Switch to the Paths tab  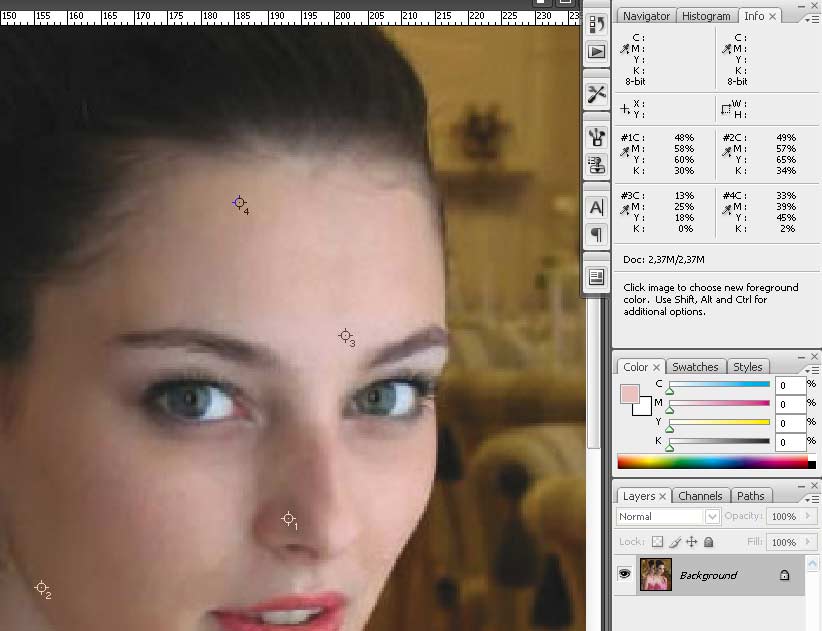750,496
